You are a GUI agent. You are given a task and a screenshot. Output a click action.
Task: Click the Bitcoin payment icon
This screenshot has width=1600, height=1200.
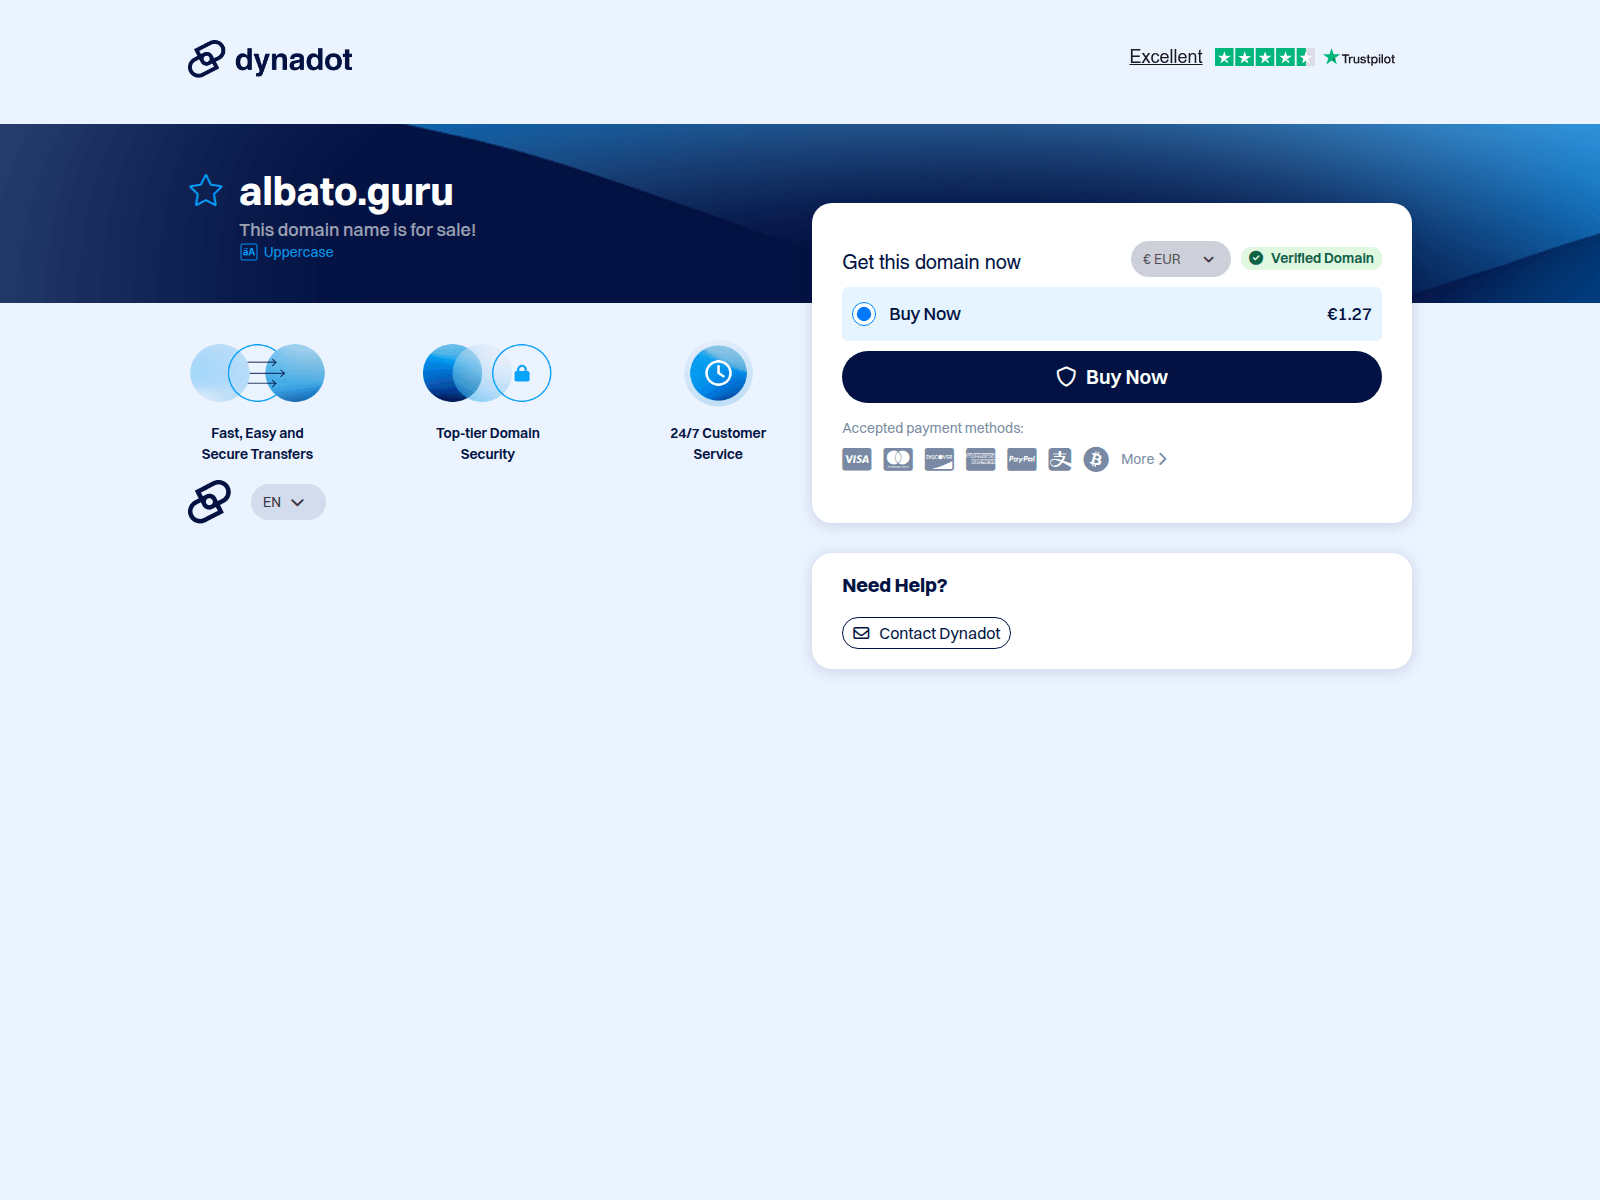(x=1095, y=459)
